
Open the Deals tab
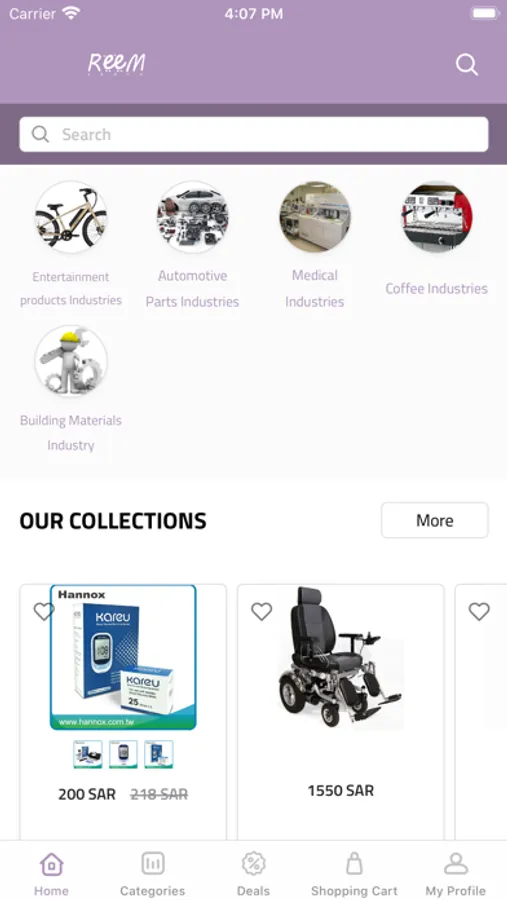coord(253,874)
